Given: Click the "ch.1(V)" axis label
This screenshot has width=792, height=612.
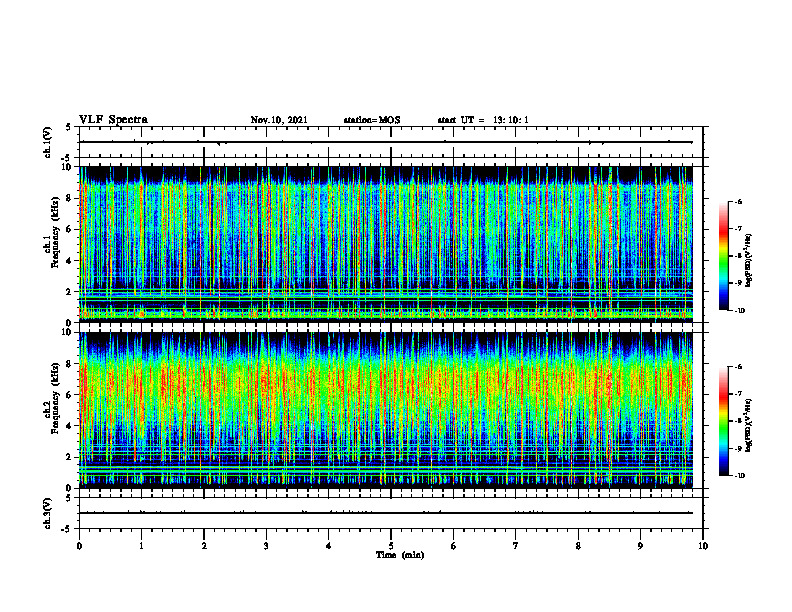Looking at the screenshot, I should (x=48, y=142).
